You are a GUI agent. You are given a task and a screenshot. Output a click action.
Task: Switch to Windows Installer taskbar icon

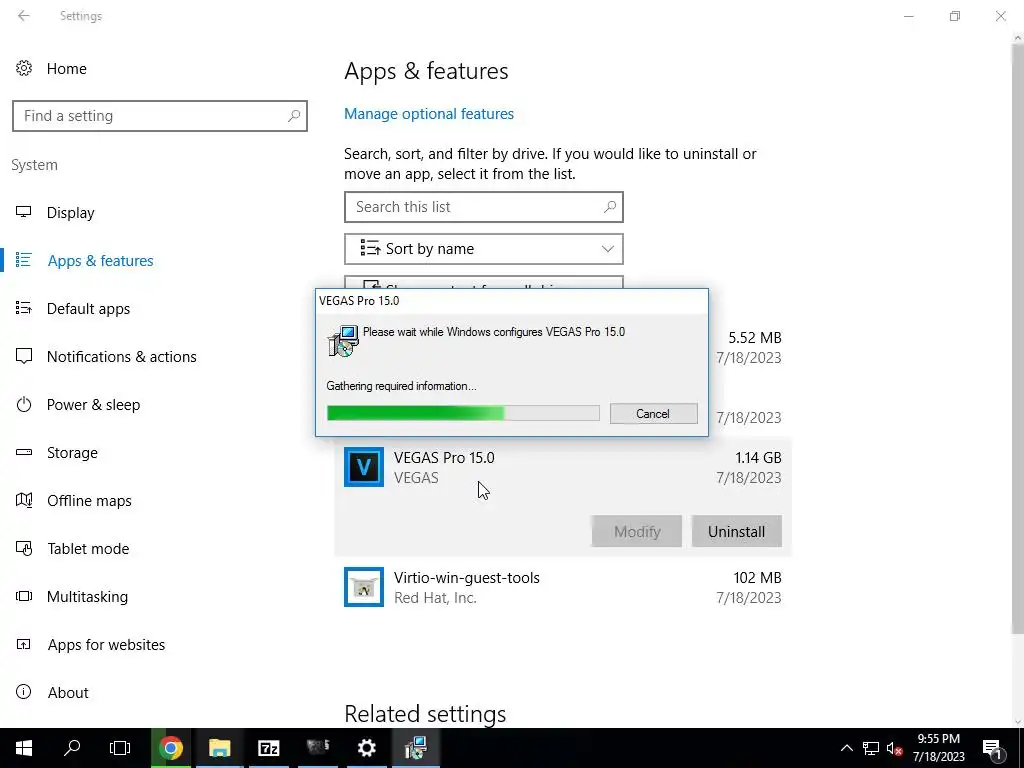coord(415,748)
